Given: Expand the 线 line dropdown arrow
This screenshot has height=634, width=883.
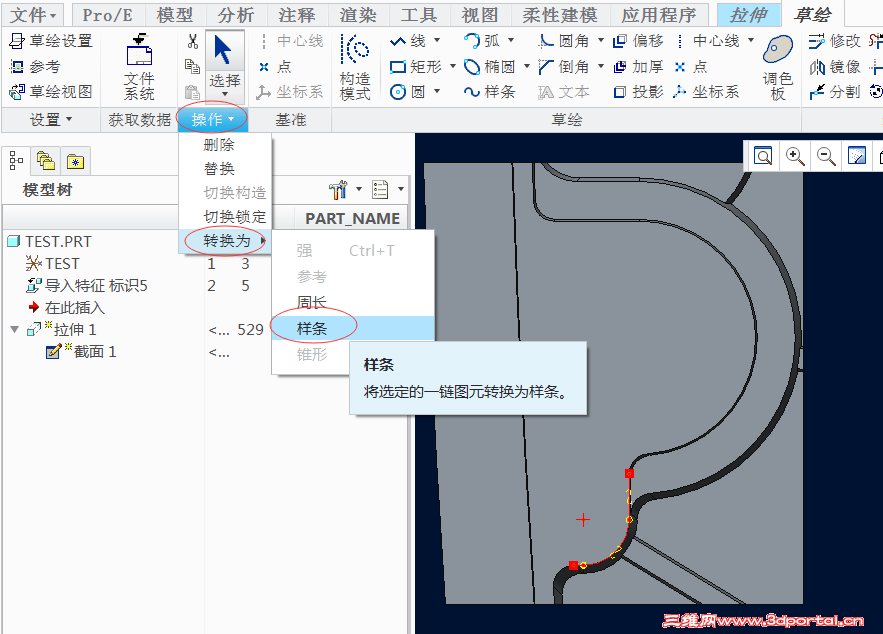Looking at the screenshot, I should [x=437, y=41].
